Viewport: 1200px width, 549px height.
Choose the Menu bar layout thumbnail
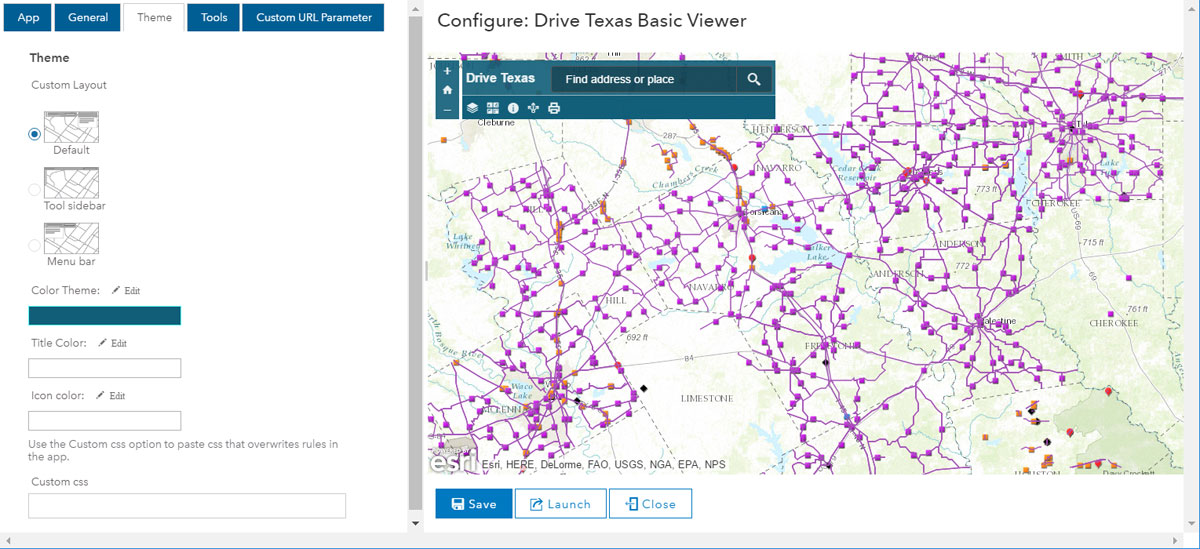[x=72, y=238]
